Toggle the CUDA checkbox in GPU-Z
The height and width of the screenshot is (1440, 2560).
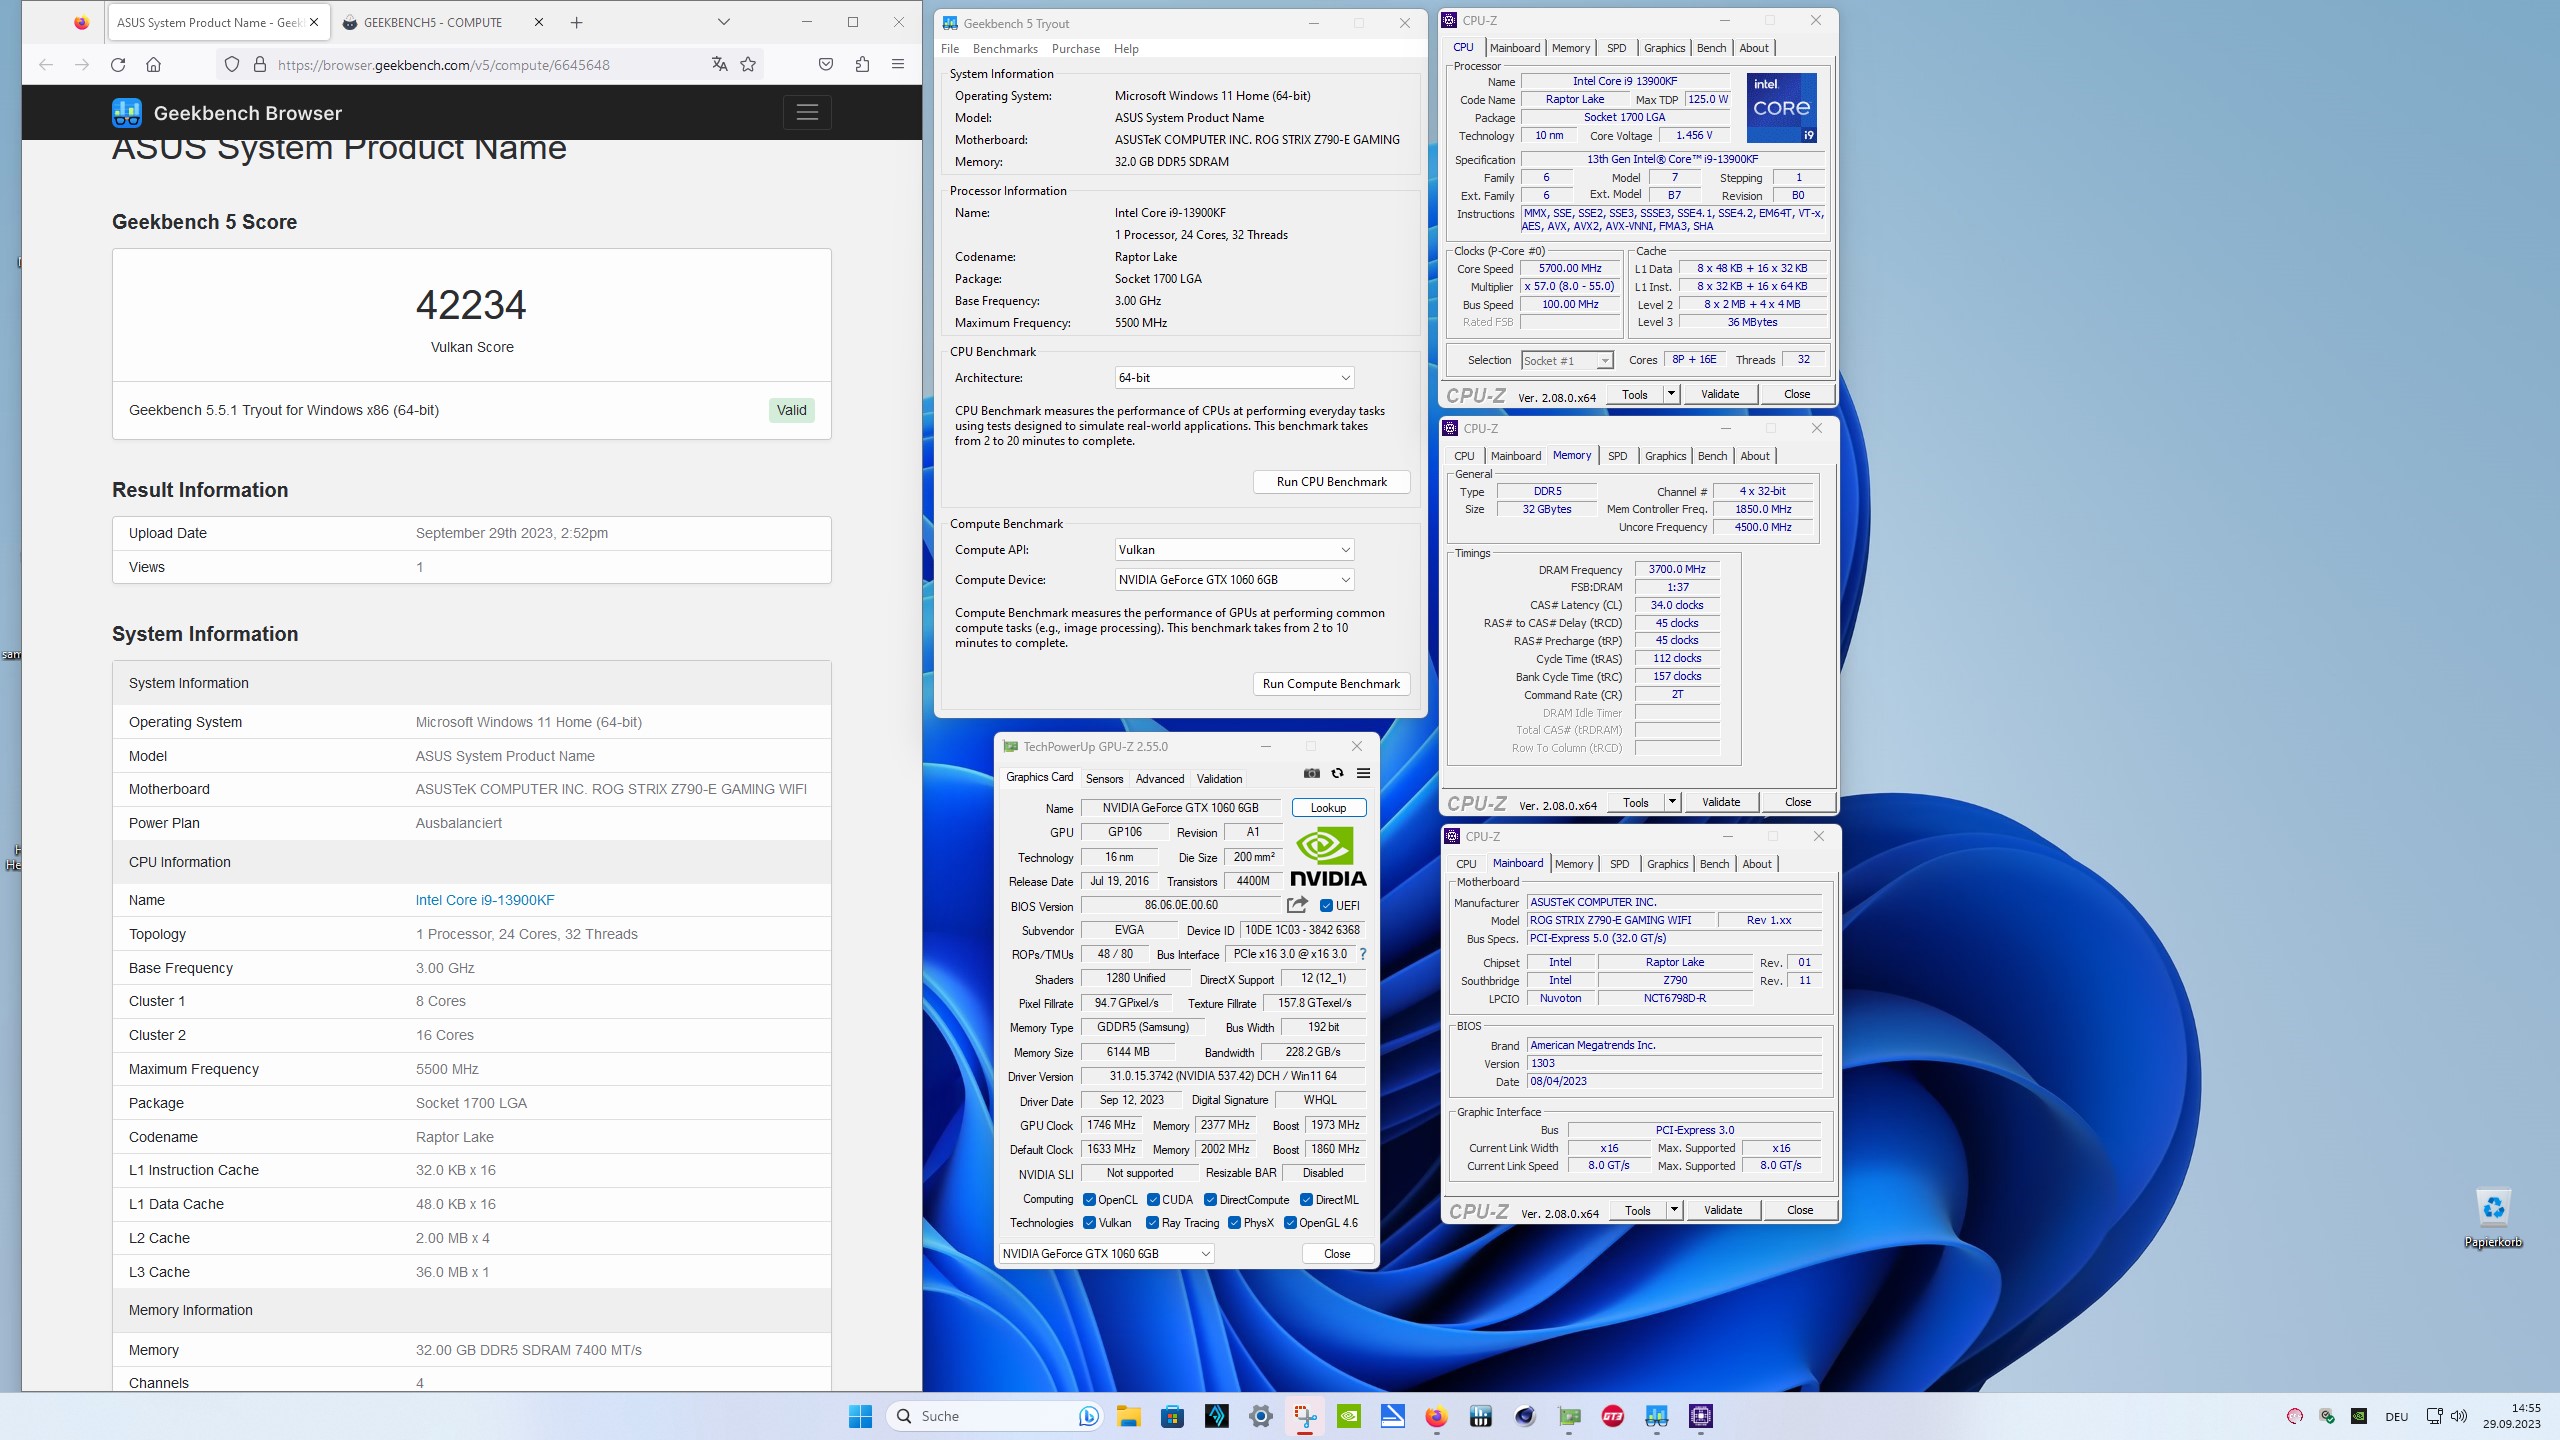click(x=1153, y=1200)
